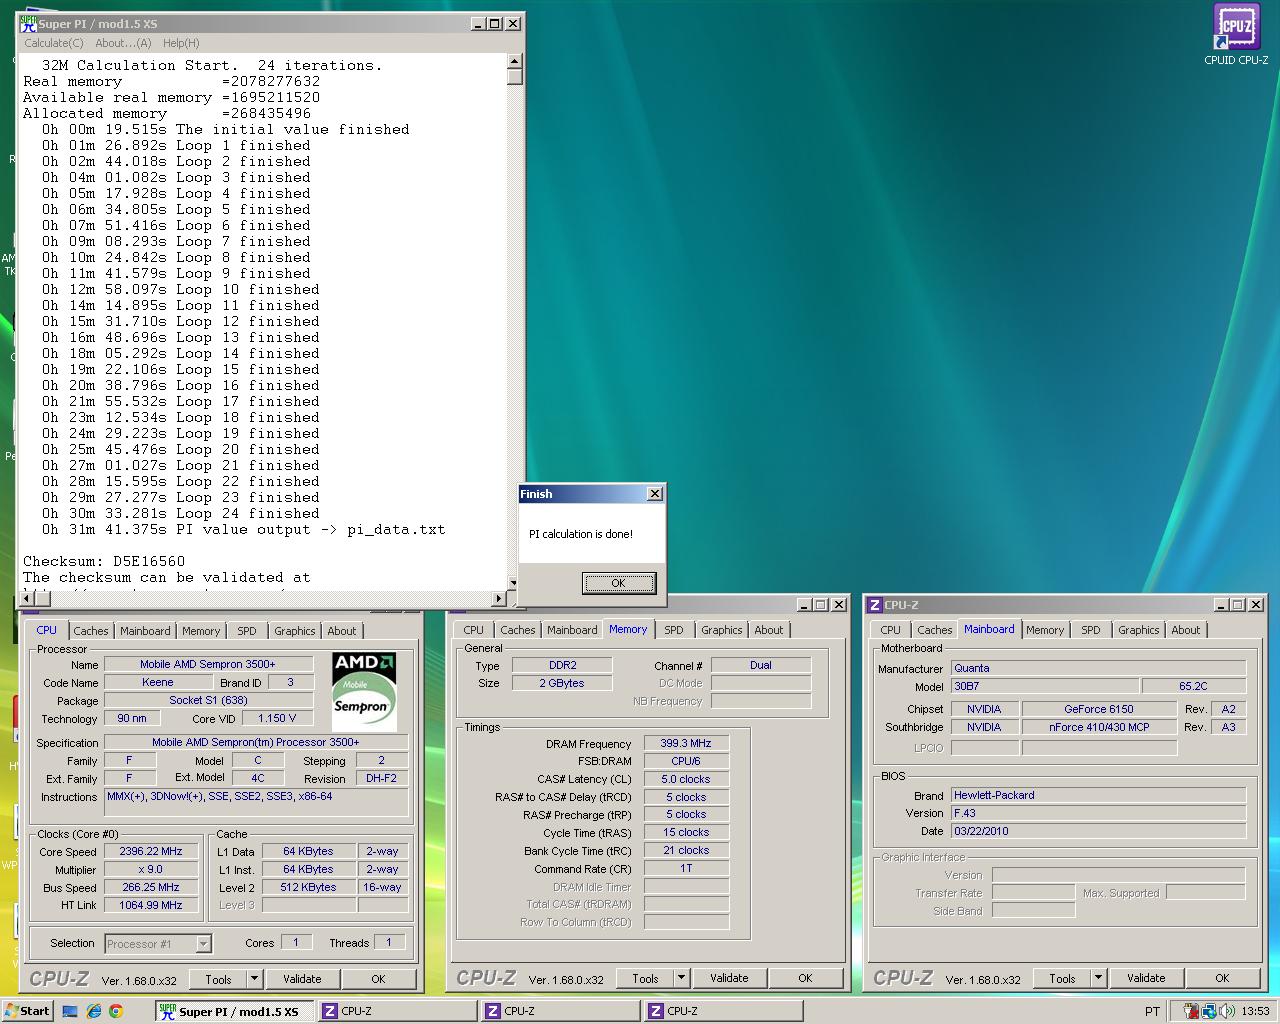Image resolution: width=1280 pixels, height=1024 pixels.
Task: Click the Bus Speed value 266.25 MHz
Action: coord(151,887)
